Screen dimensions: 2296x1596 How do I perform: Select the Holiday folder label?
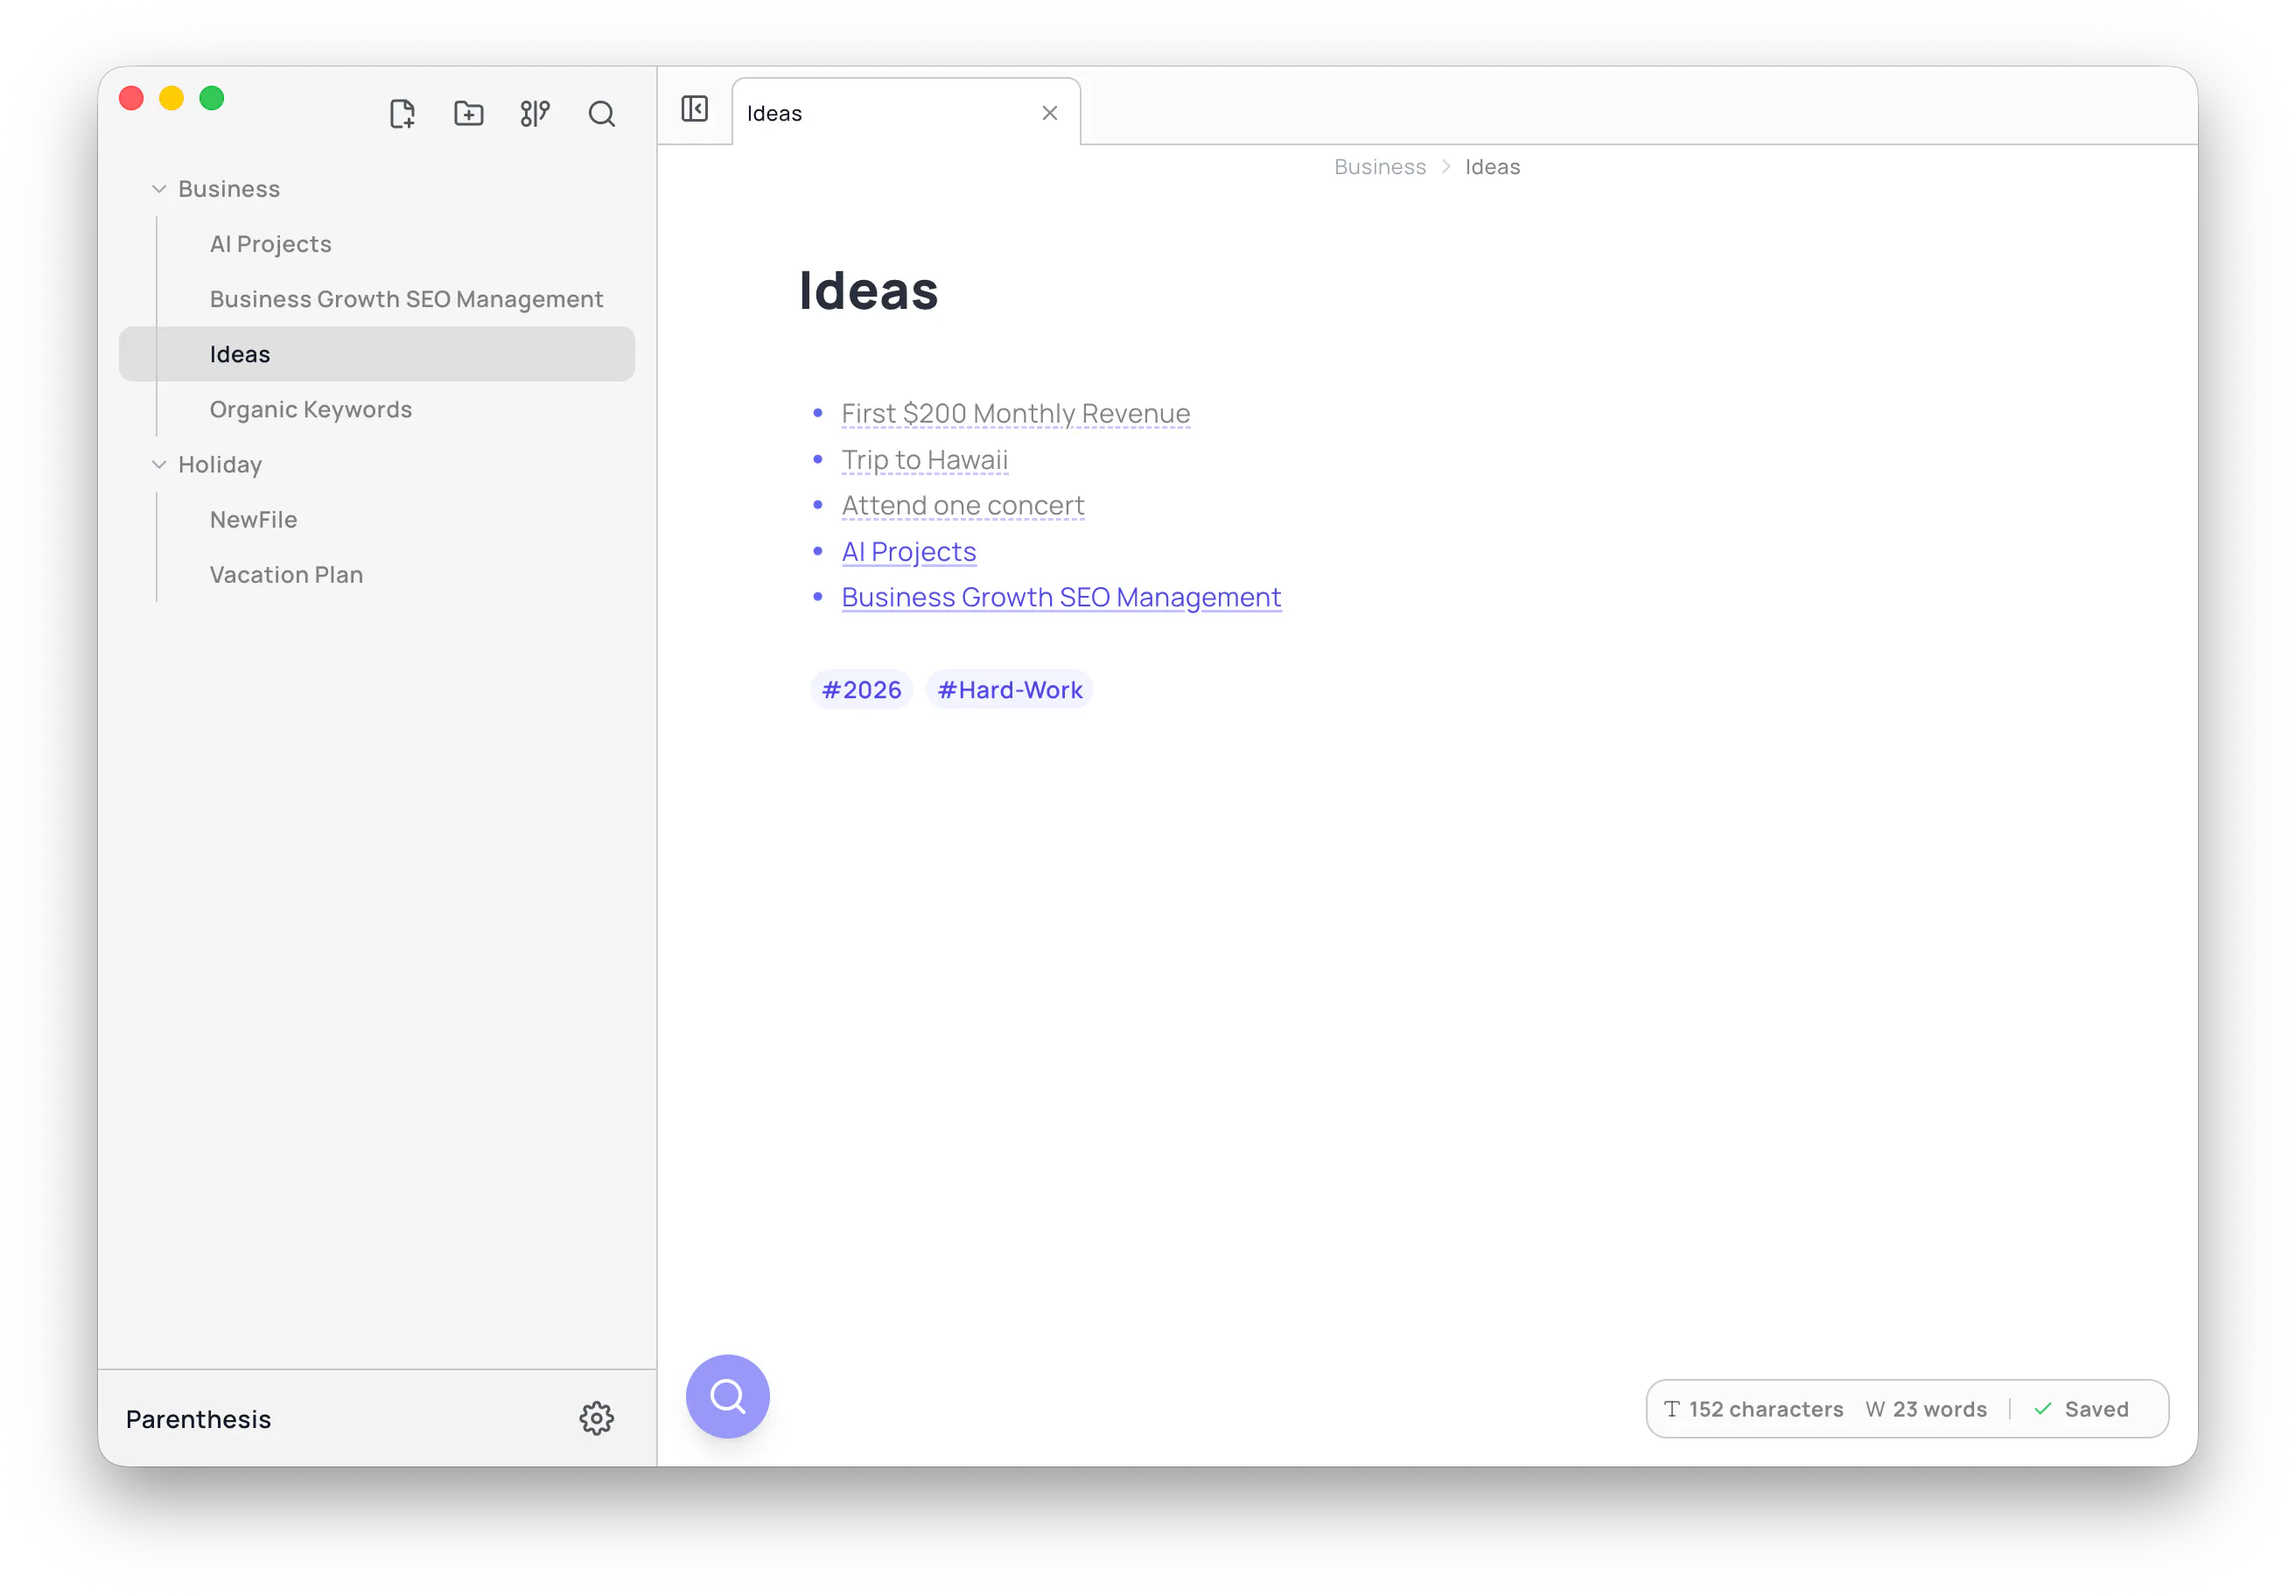click(220, 464)
